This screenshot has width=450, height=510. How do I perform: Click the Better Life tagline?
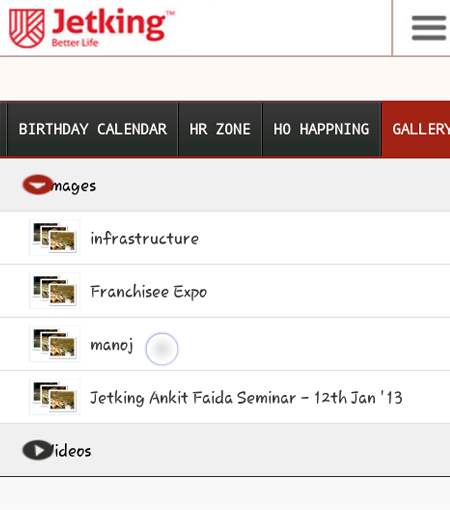point(75,43)
